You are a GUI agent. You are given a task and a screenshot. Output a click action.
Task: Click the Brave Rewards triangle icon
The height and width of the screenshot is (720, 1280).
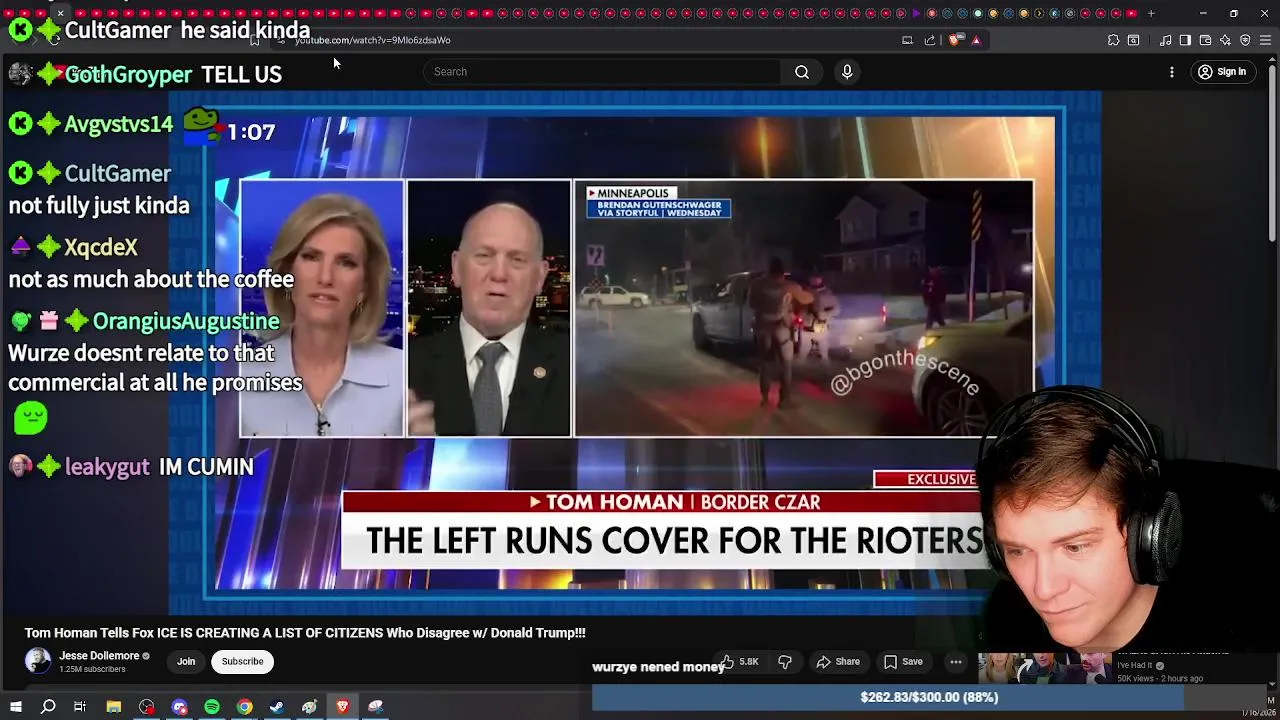tap(976, 40)
